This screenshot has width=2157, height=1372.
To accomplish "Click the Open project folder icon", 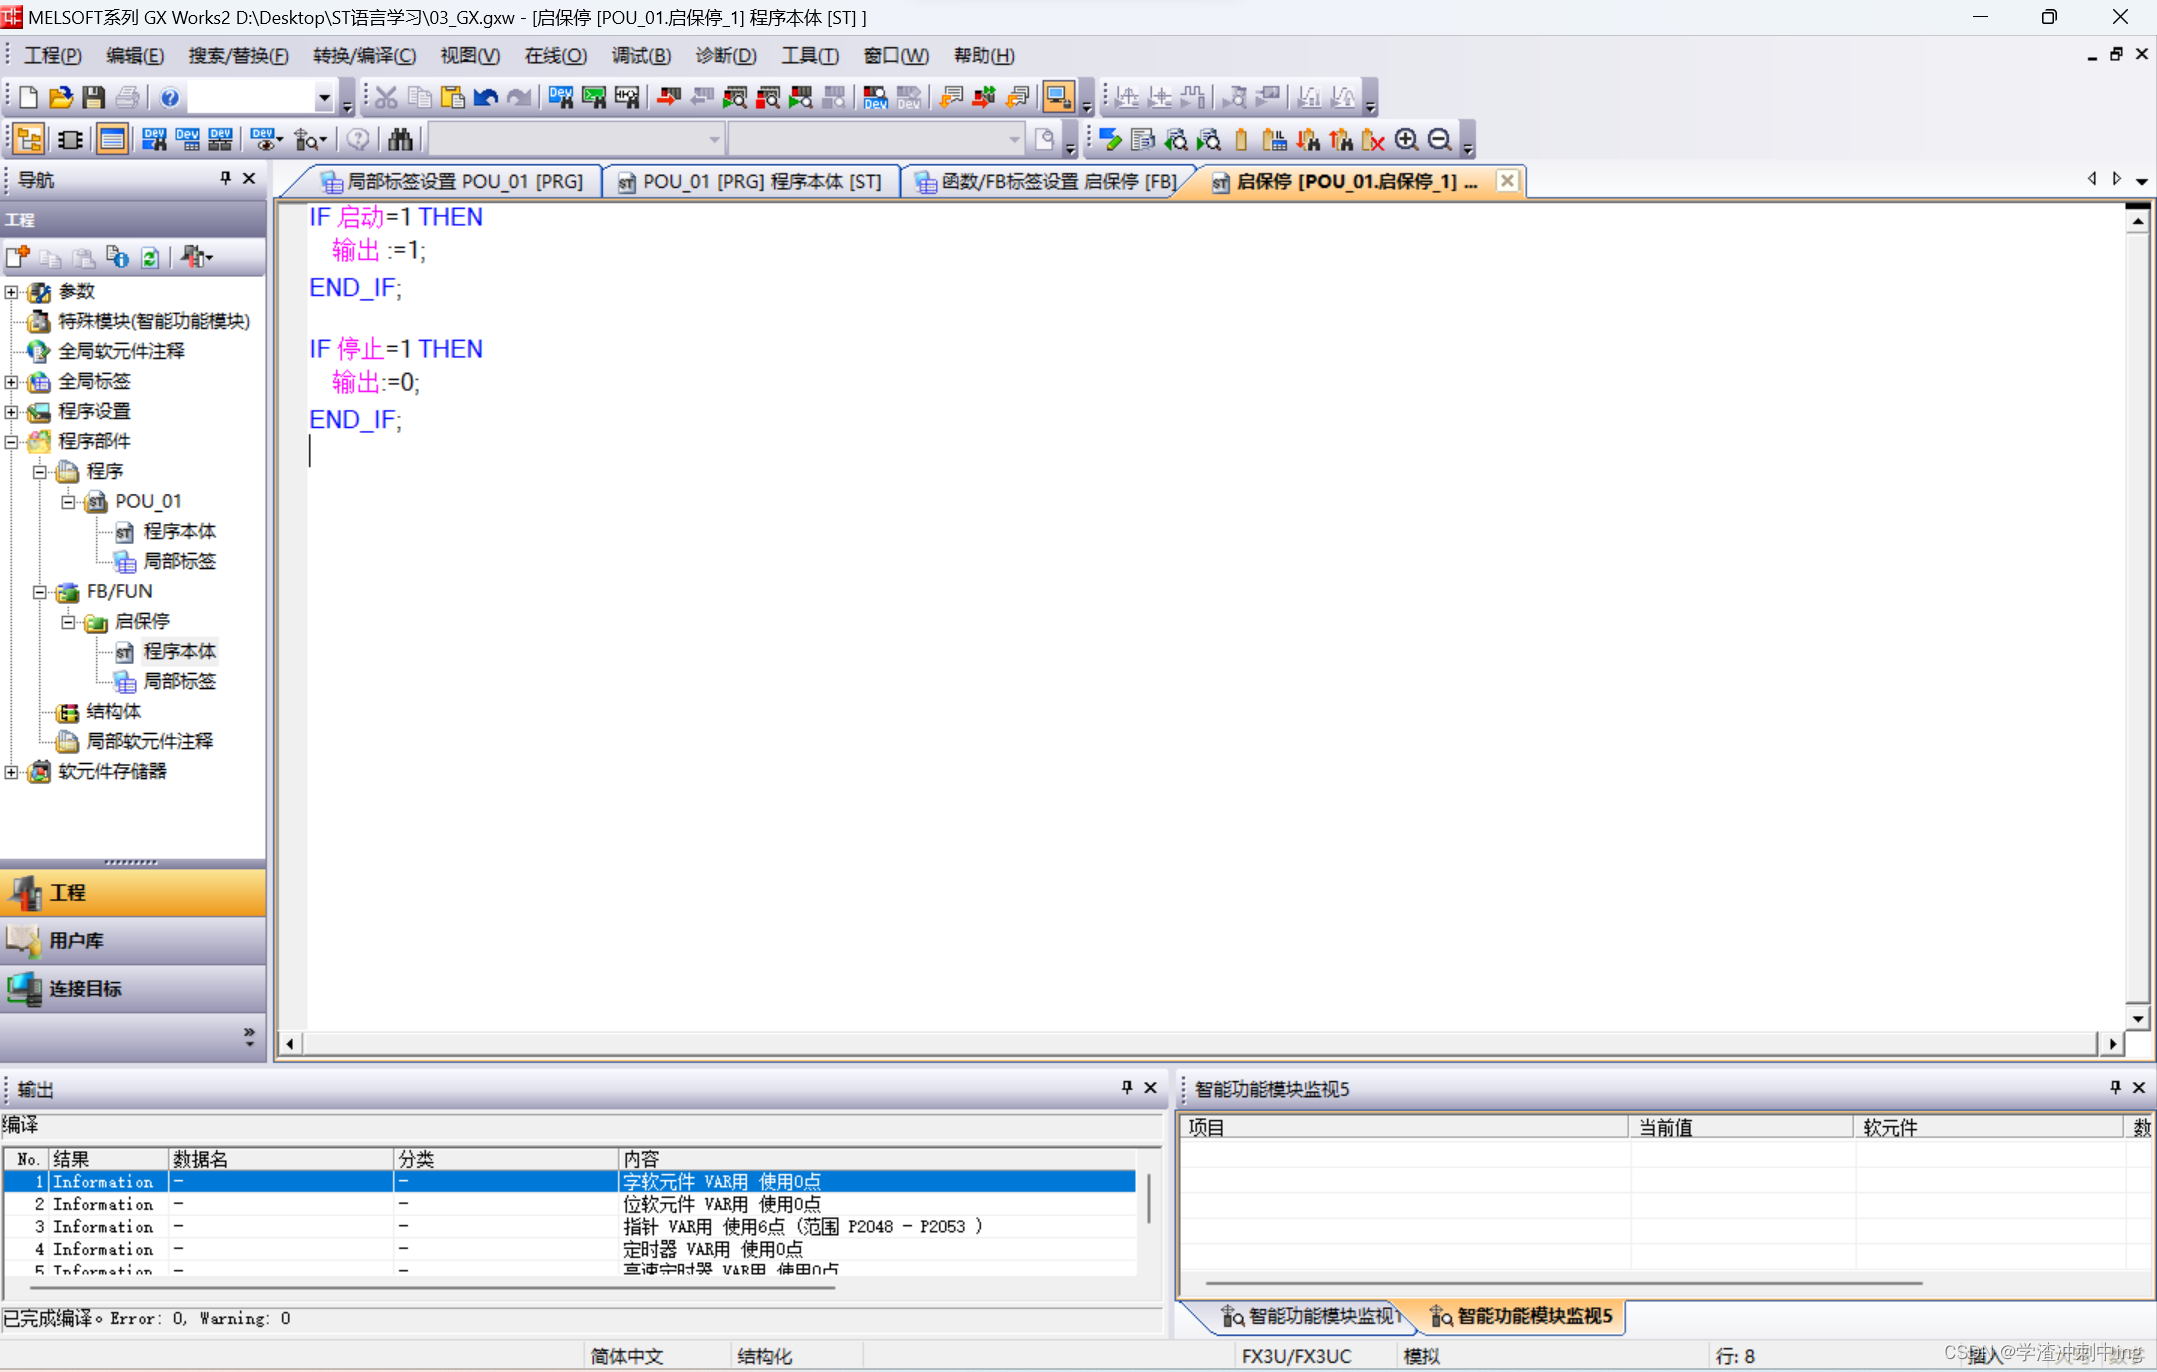I will tap(61, 97).
